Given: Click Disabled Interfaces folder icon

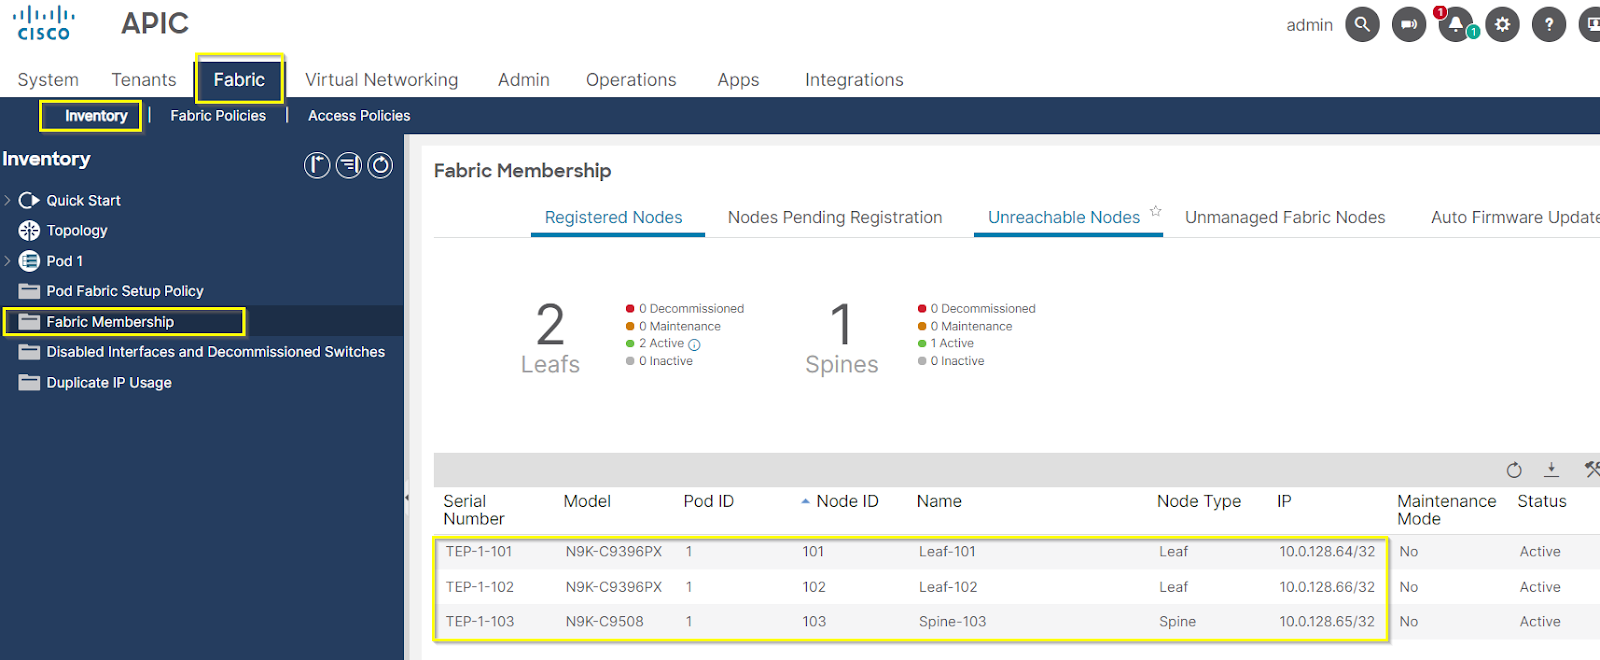Looking at the screenshot, I should pos(29,352).
